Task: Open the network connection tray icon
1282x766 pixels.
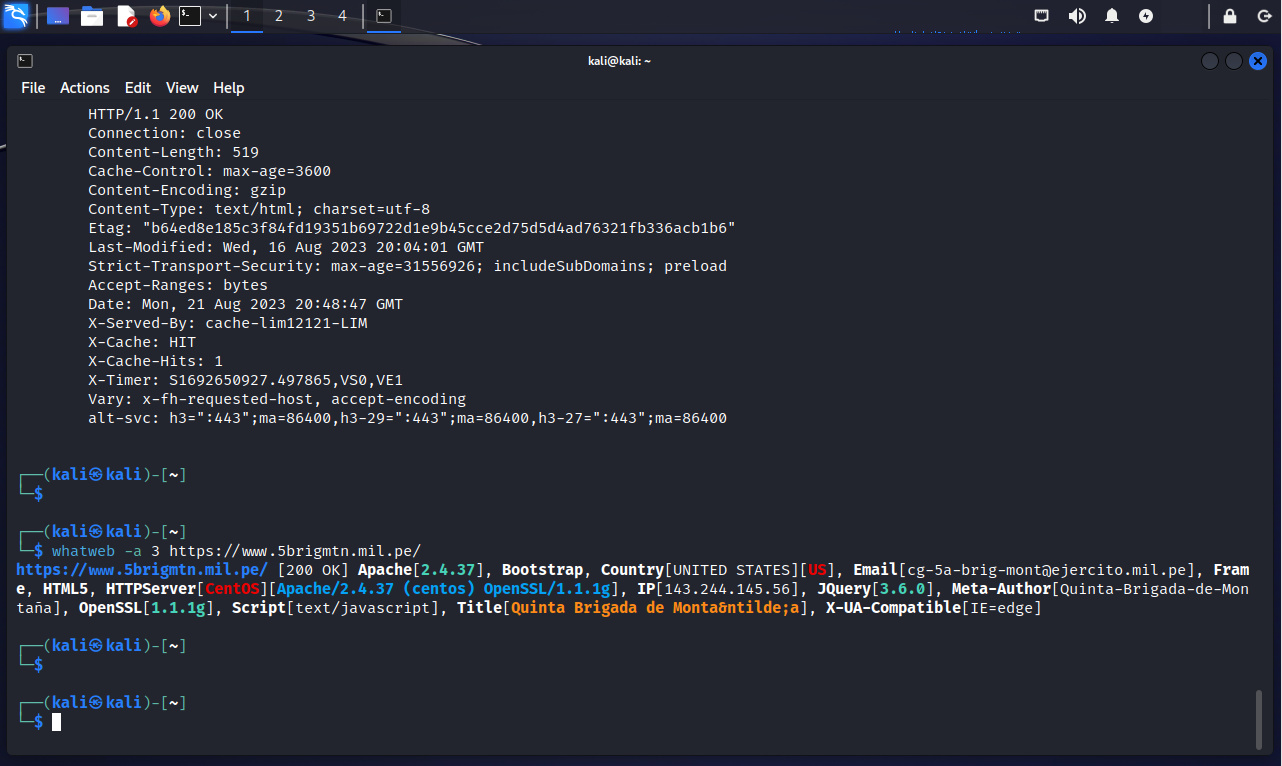Action: [x=1042, y=16]
